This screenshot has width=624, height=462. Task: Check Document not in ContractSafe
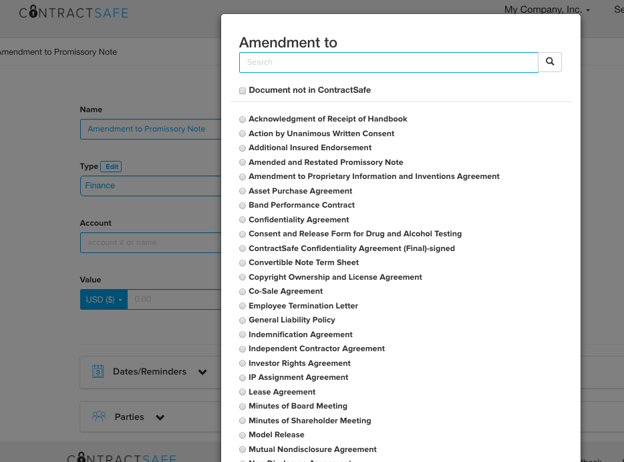click(x=242, y=91)
